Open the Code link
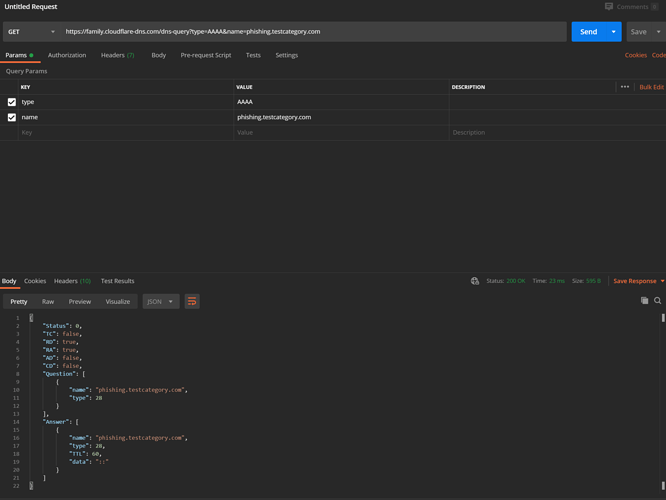Screen dimensions: 666x500 (659, 55)
